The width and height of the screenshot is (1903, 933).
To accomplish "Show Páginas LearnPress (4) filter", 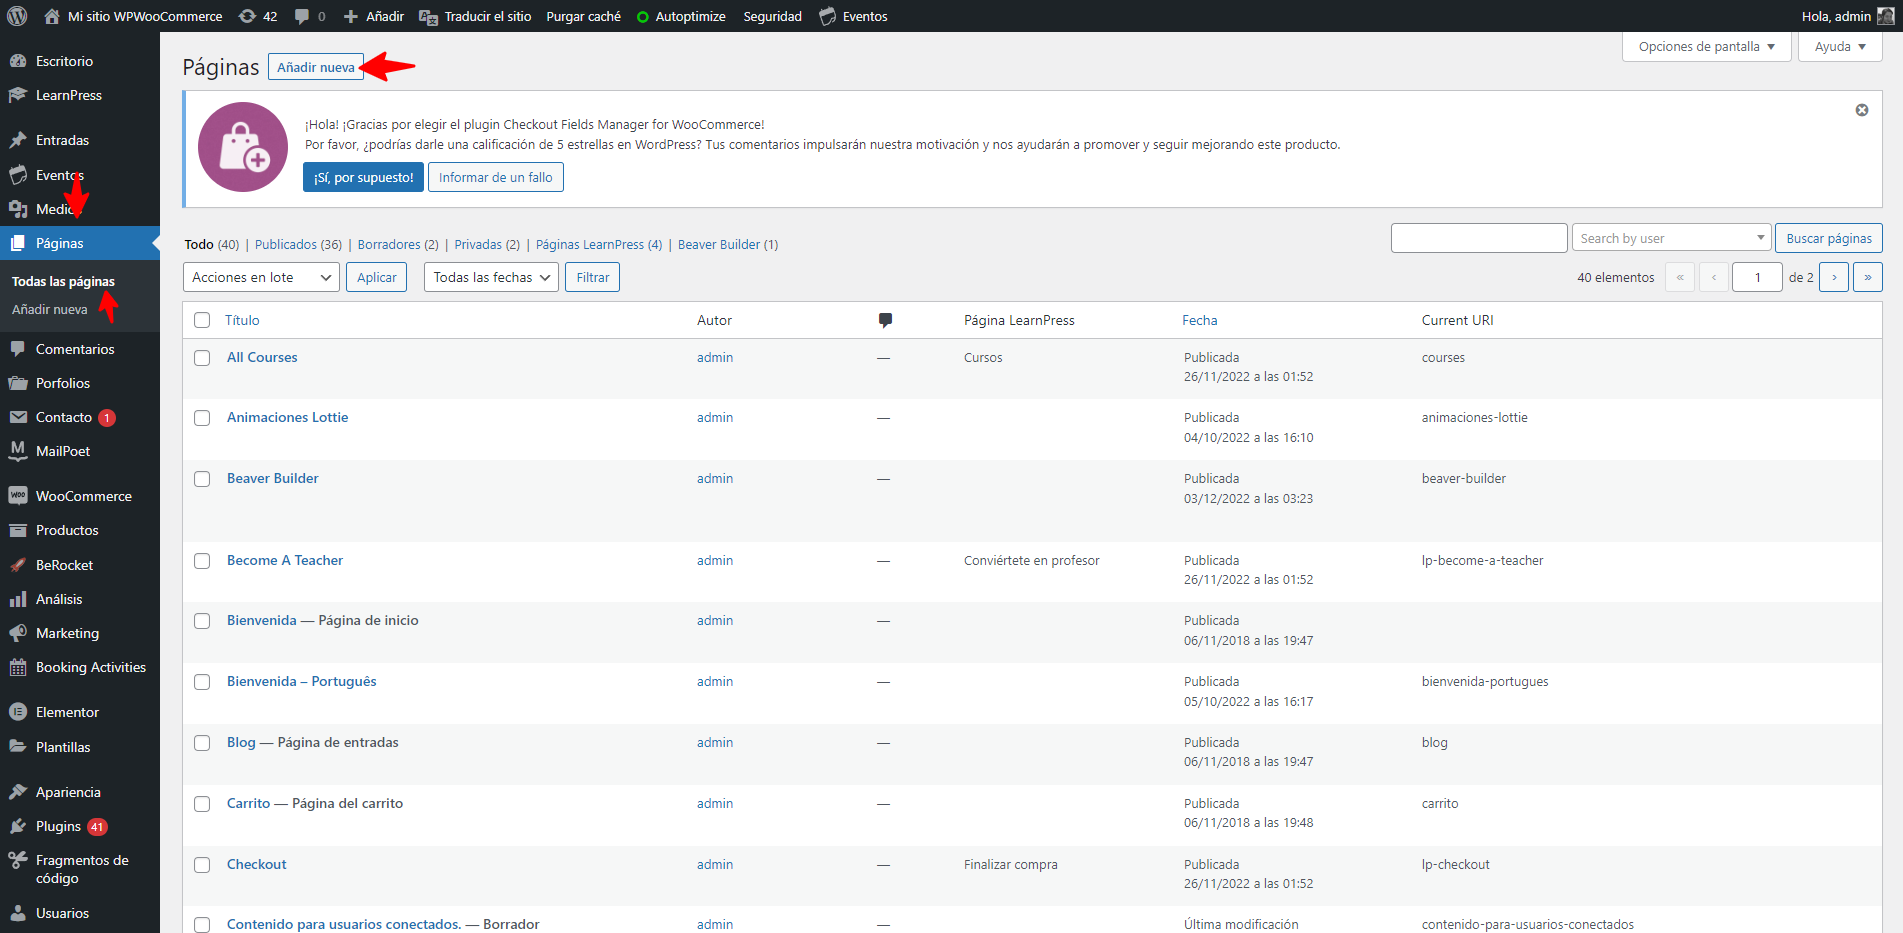I will coord(599,244).
